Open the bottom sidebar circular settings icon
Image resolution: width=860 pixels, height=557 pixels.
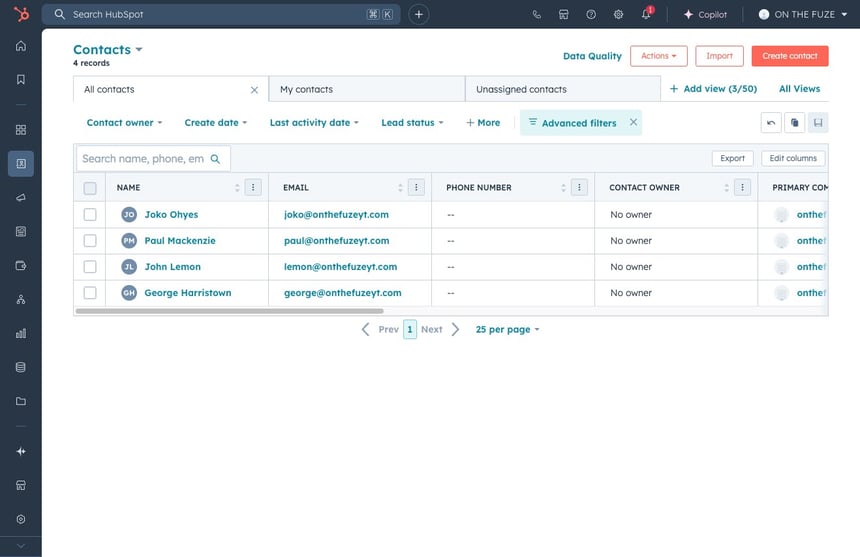pyautogui.click(x=21, y=519)
